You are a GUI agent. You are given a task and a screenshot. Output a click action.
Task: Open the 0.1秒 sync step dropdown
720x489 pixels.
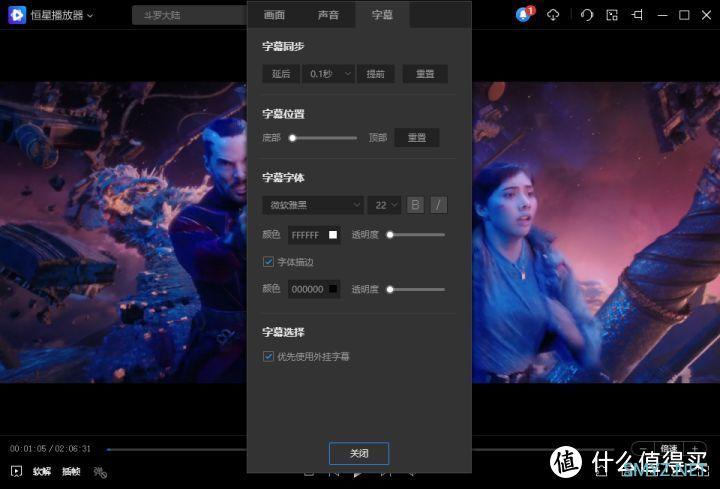(x=328, y=74)
